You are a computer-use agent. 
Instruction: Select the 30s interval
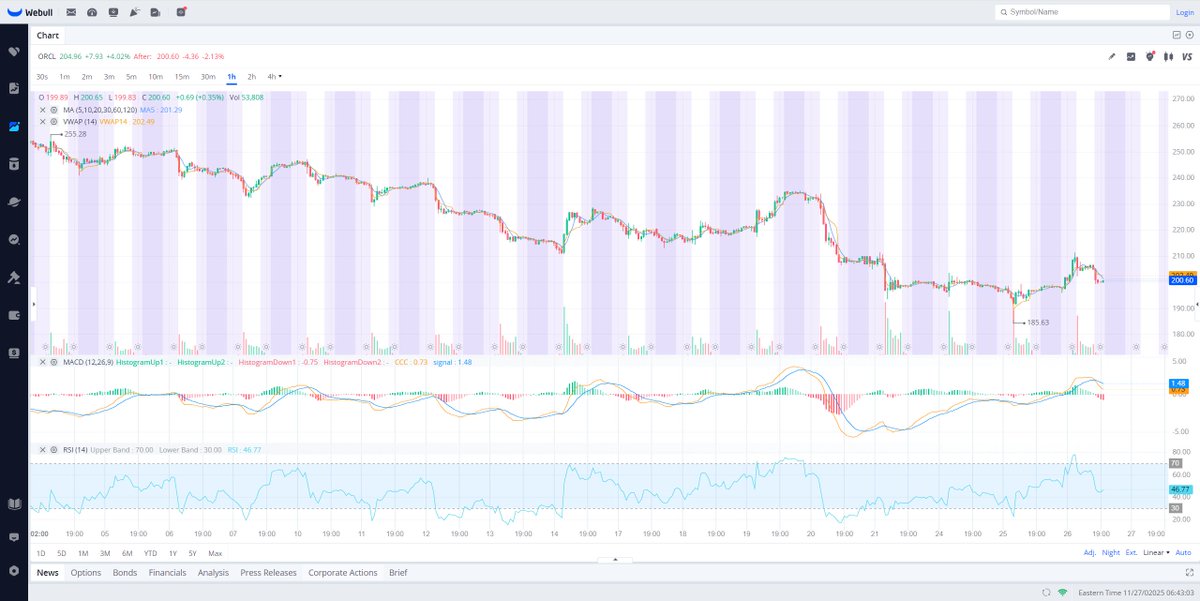pyautogui.click(x=42, y=76)
